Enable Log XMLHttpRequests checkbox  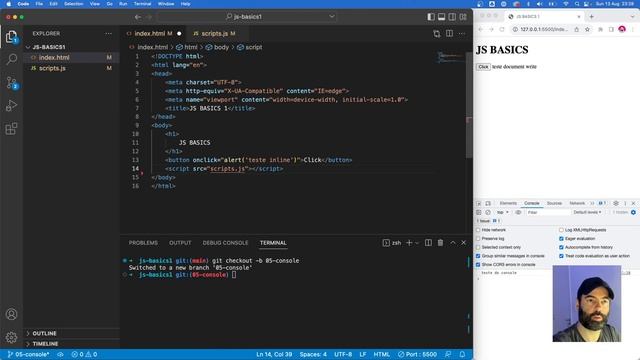point(561,230)
